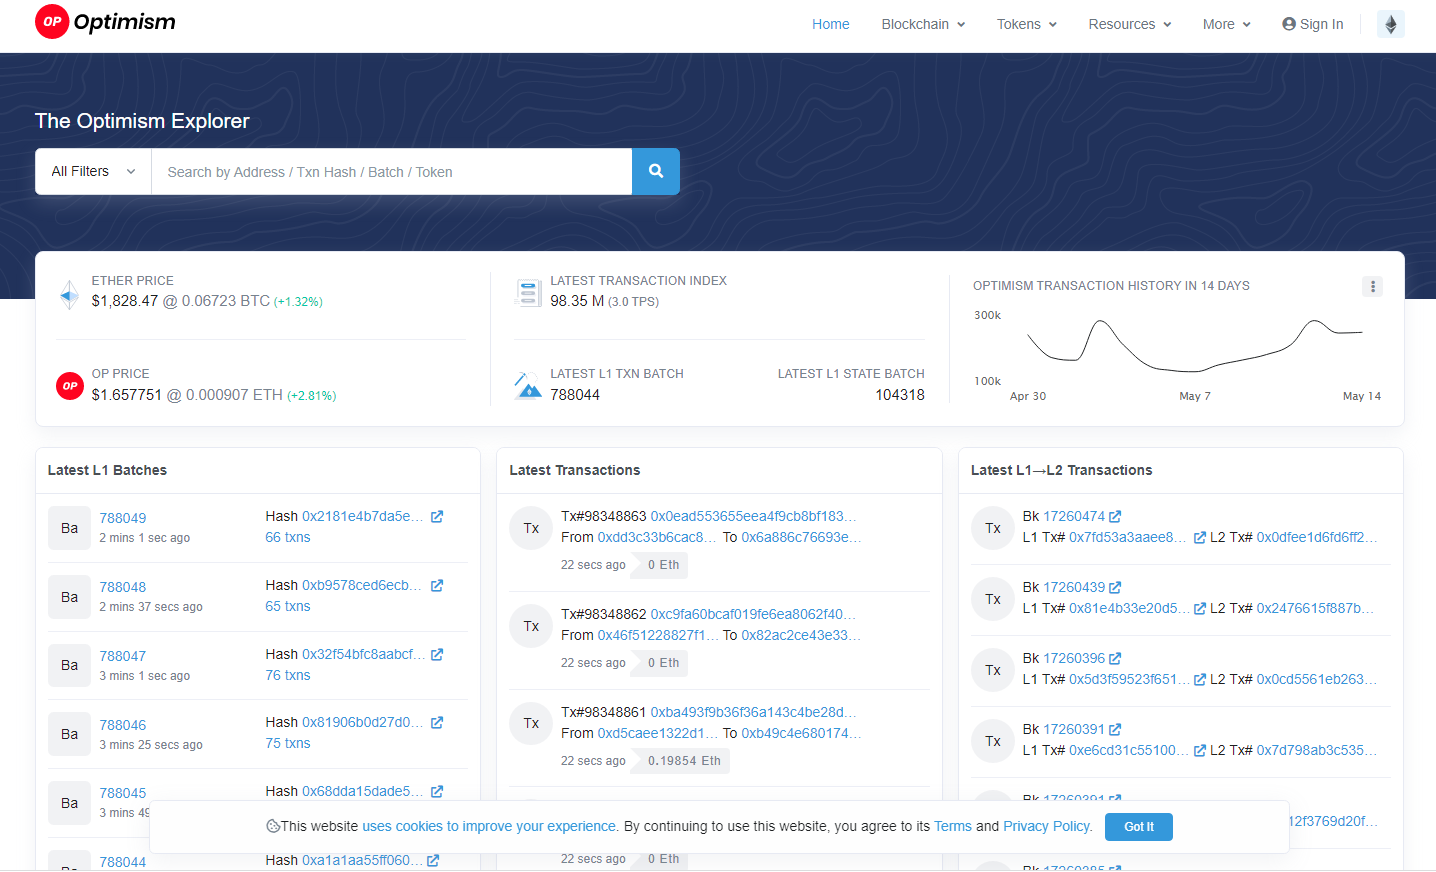Click the search input field
The height and width of the screenshot is (872, 1436).
coord(390,171)
